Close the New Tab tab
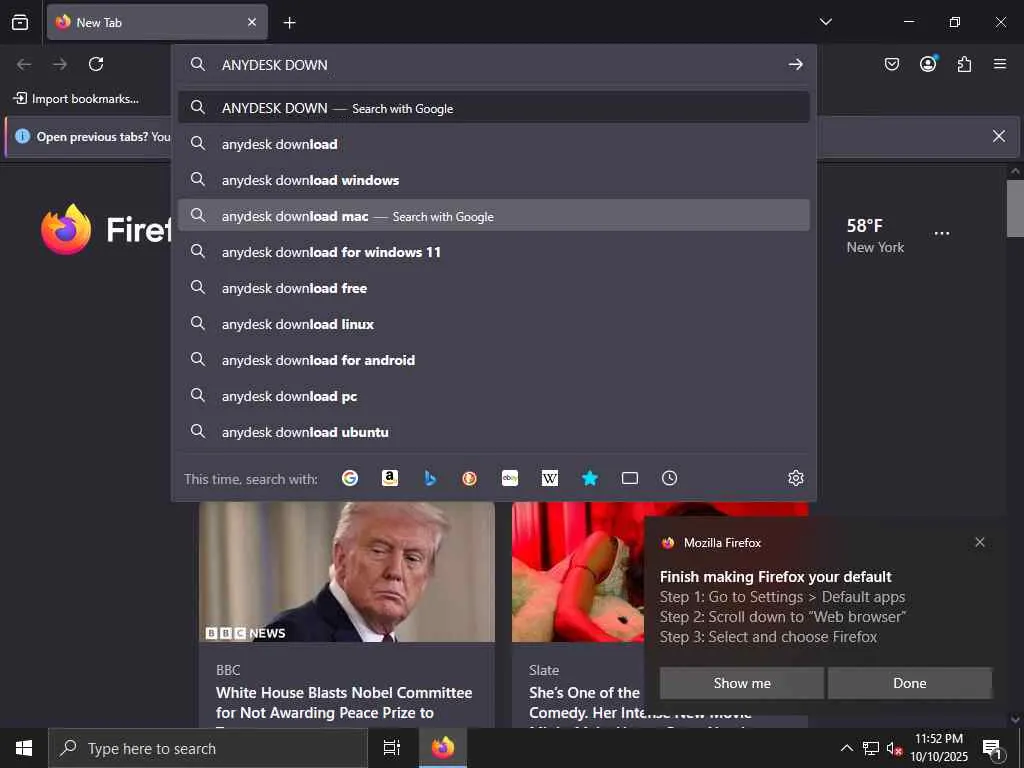 pos(252,22)
